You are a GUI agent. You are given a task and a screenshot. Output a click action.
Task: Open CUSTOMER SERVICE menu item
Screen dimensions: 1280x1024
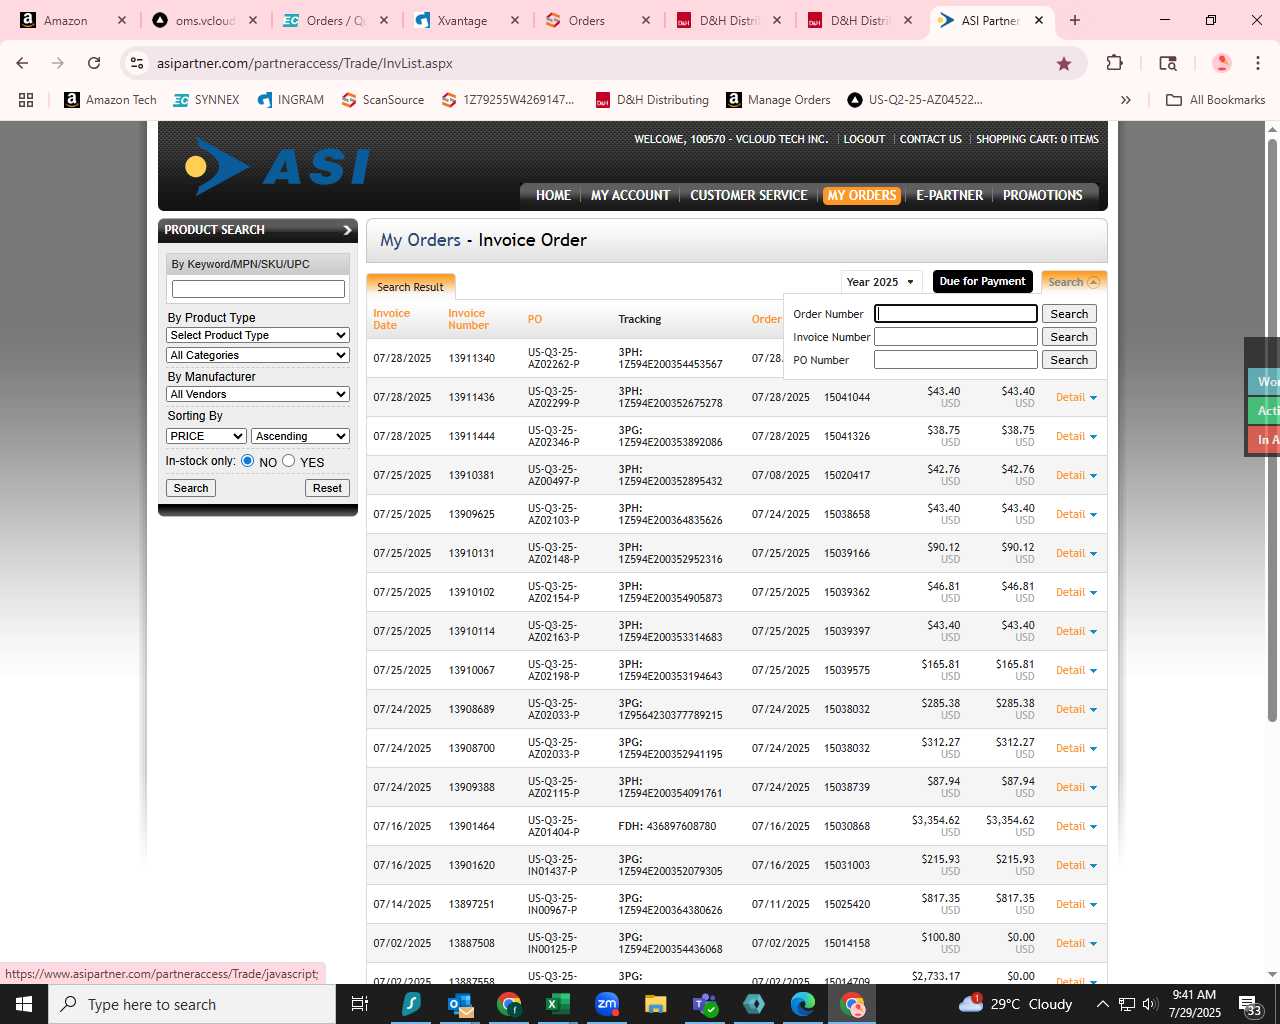coord(749,195)
